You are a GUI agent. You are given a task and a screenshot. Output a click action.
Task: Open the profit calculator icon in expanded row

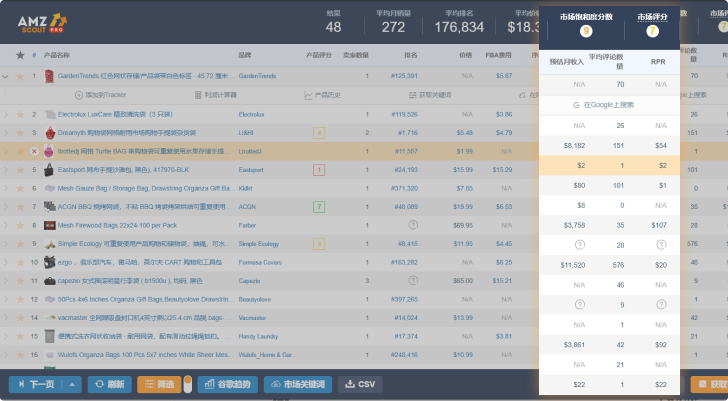tap(198, 95)
